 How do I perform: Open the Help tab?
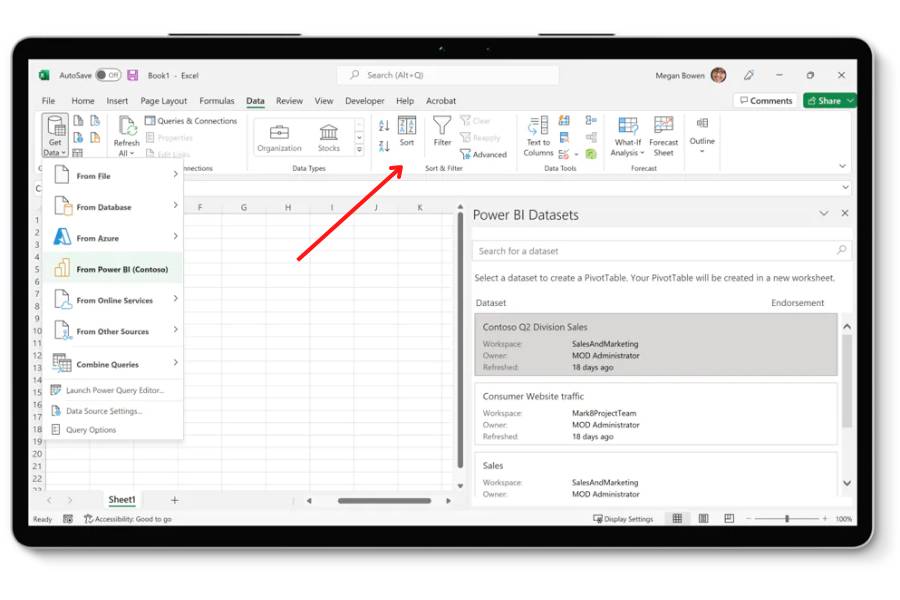[405, 100]
